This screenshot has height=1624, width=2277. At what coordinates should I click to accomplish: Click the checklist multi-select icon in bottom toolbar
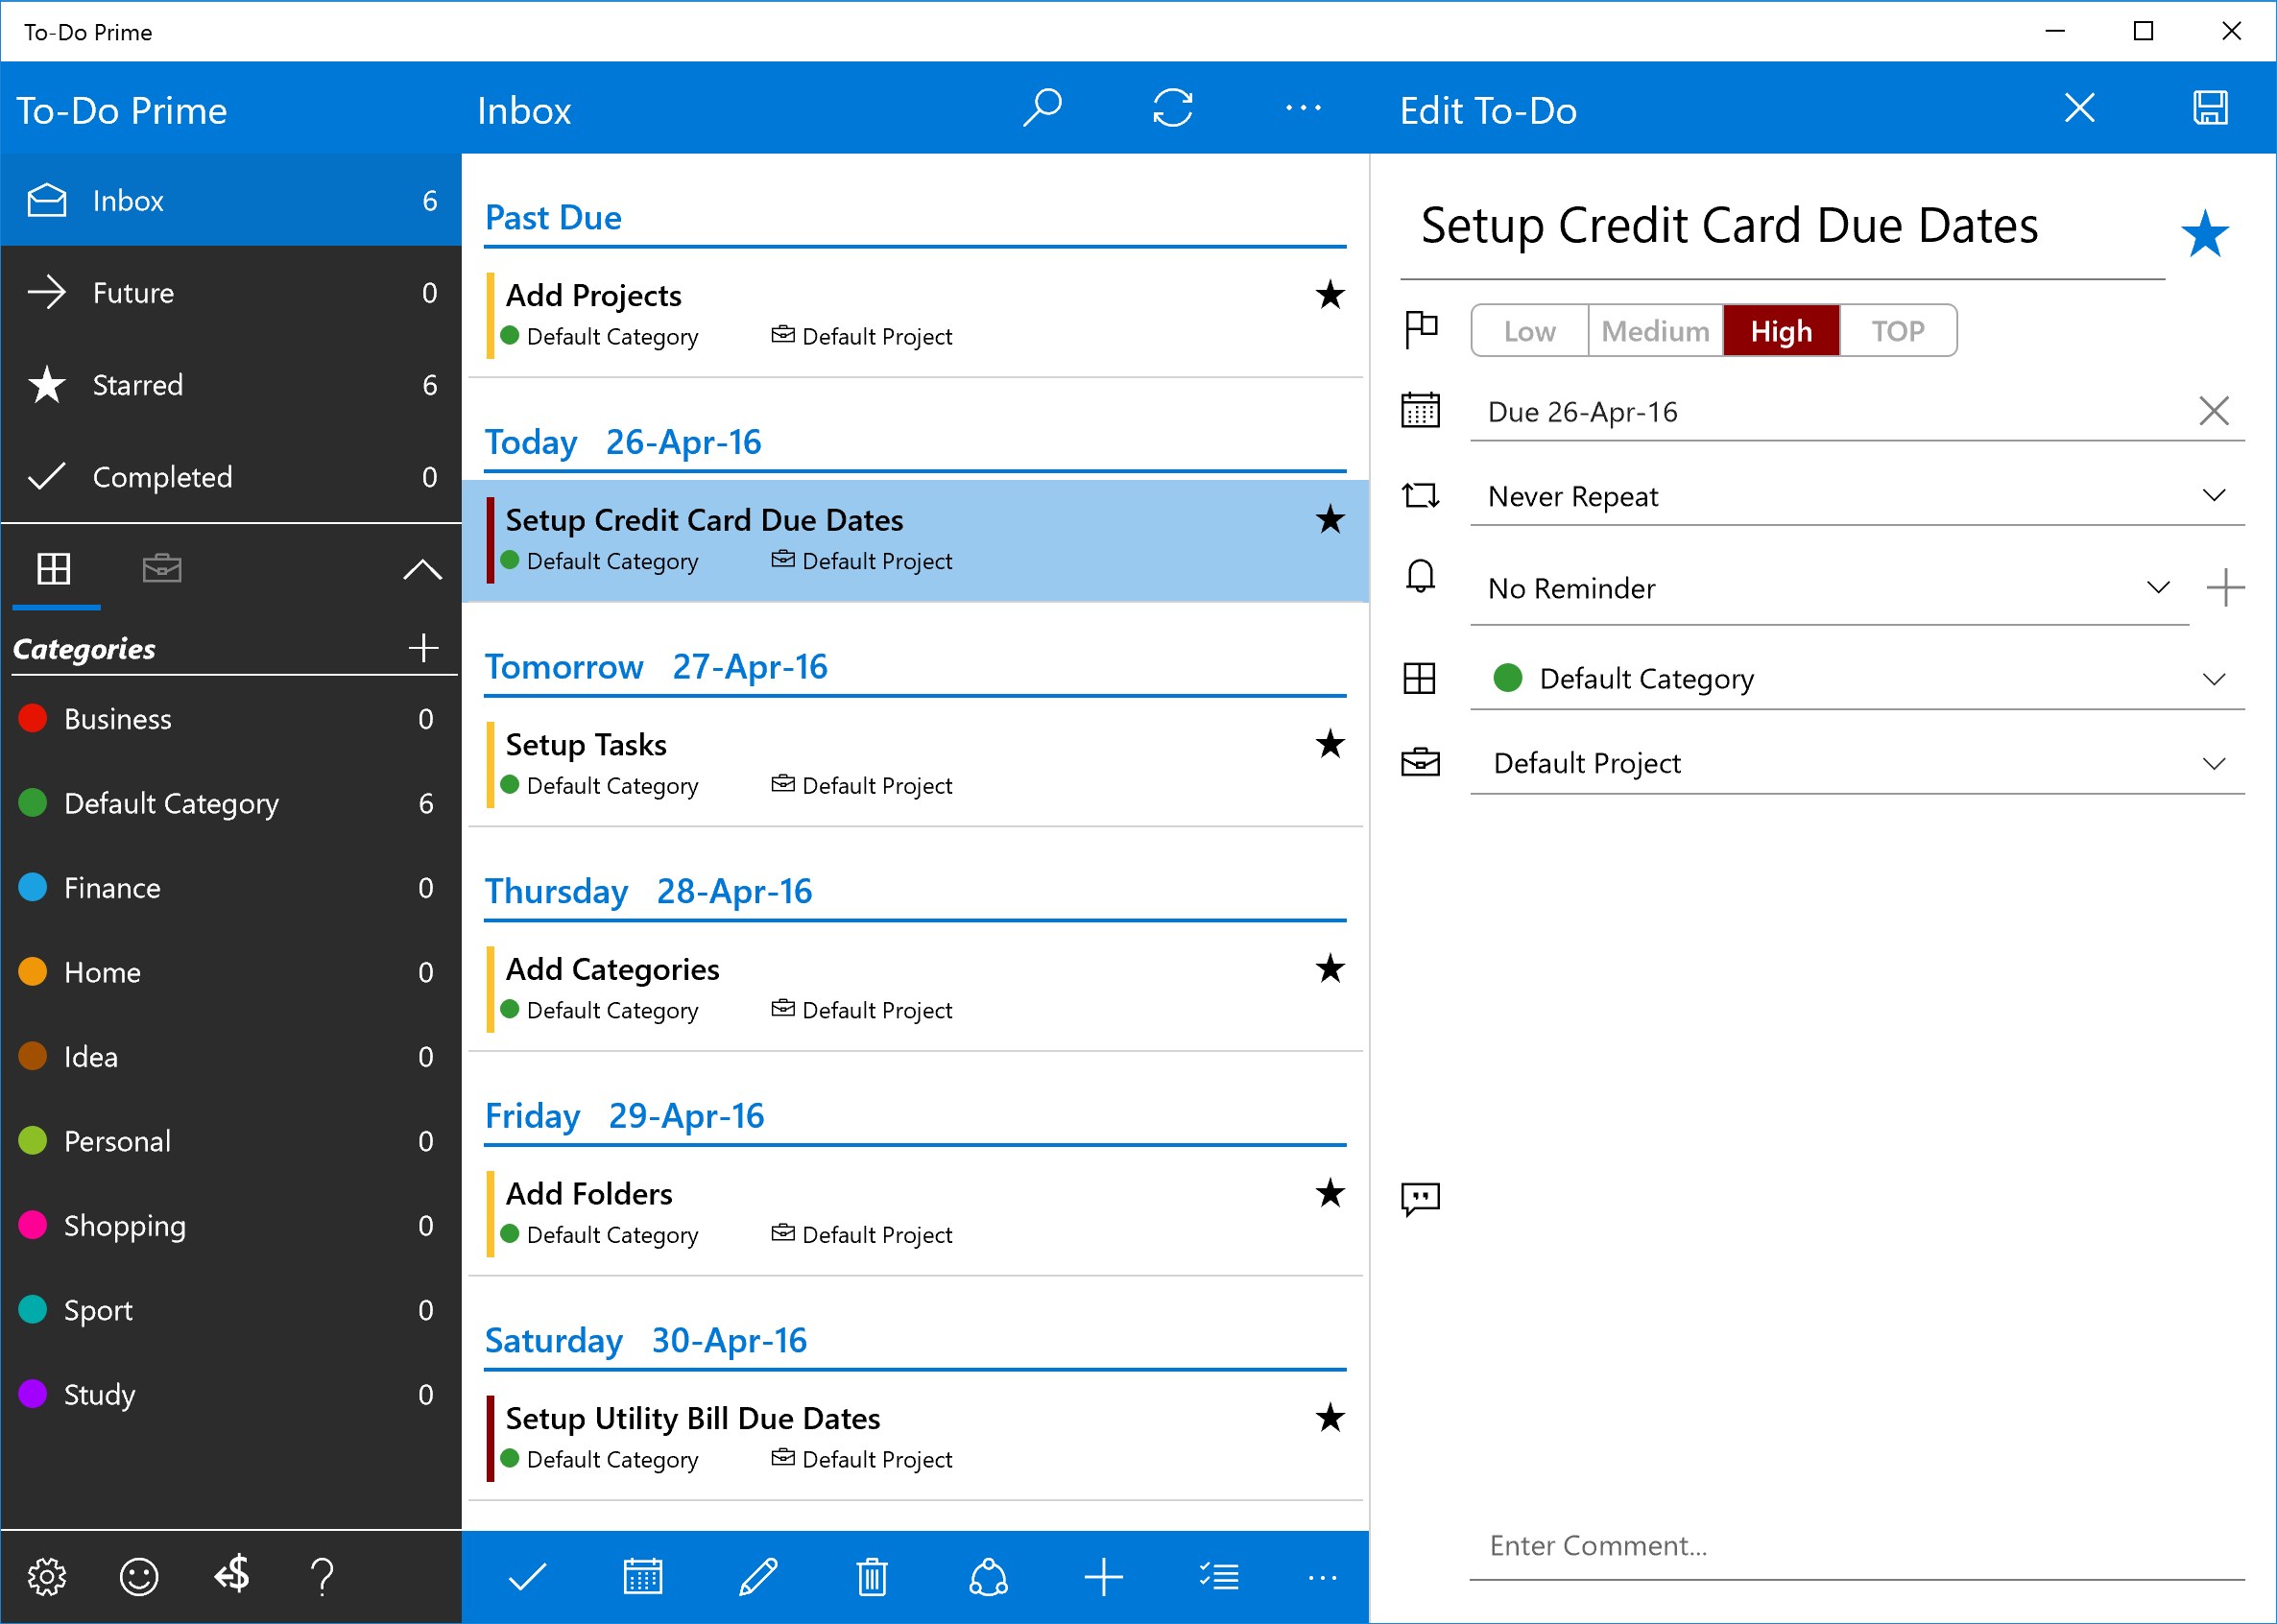pyautogui.click(x=1219, y=1577)
